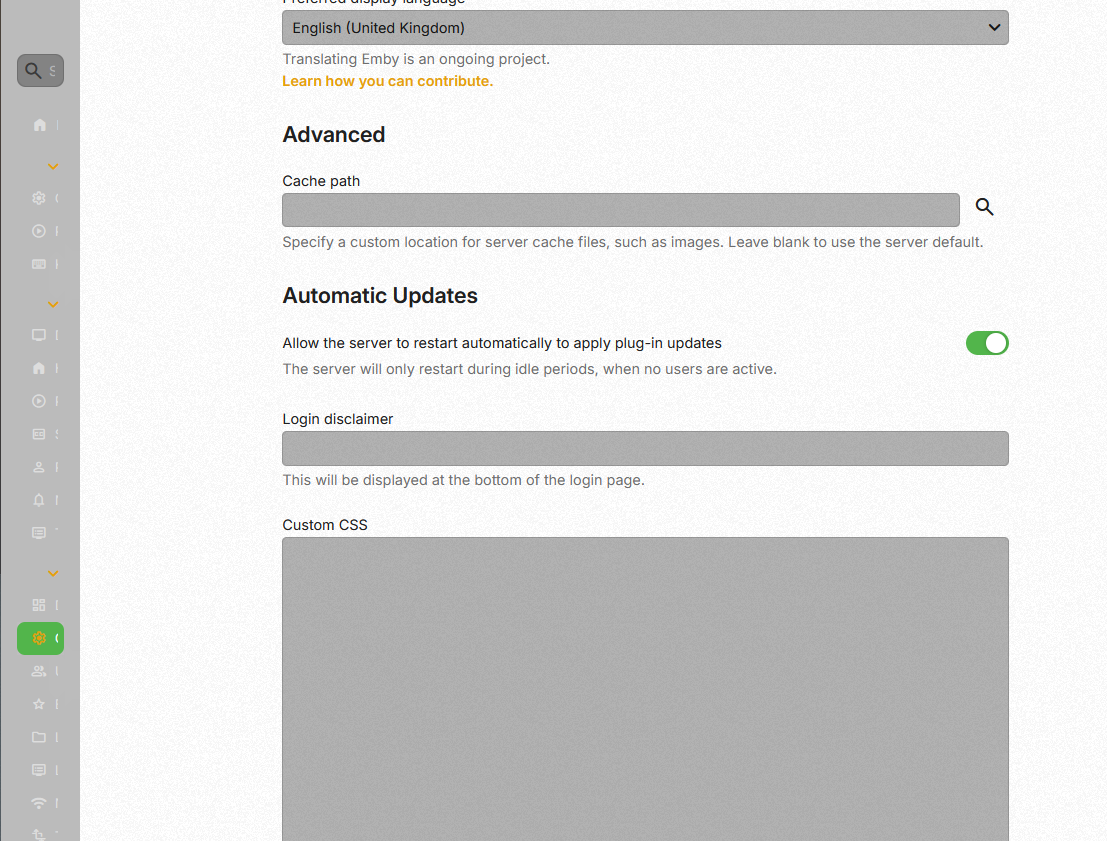Viewport: 1107px width, 841px height.
Task: Open the transcoding arrows icon at the sidebar bottom
Action: [x=39, y=835]
